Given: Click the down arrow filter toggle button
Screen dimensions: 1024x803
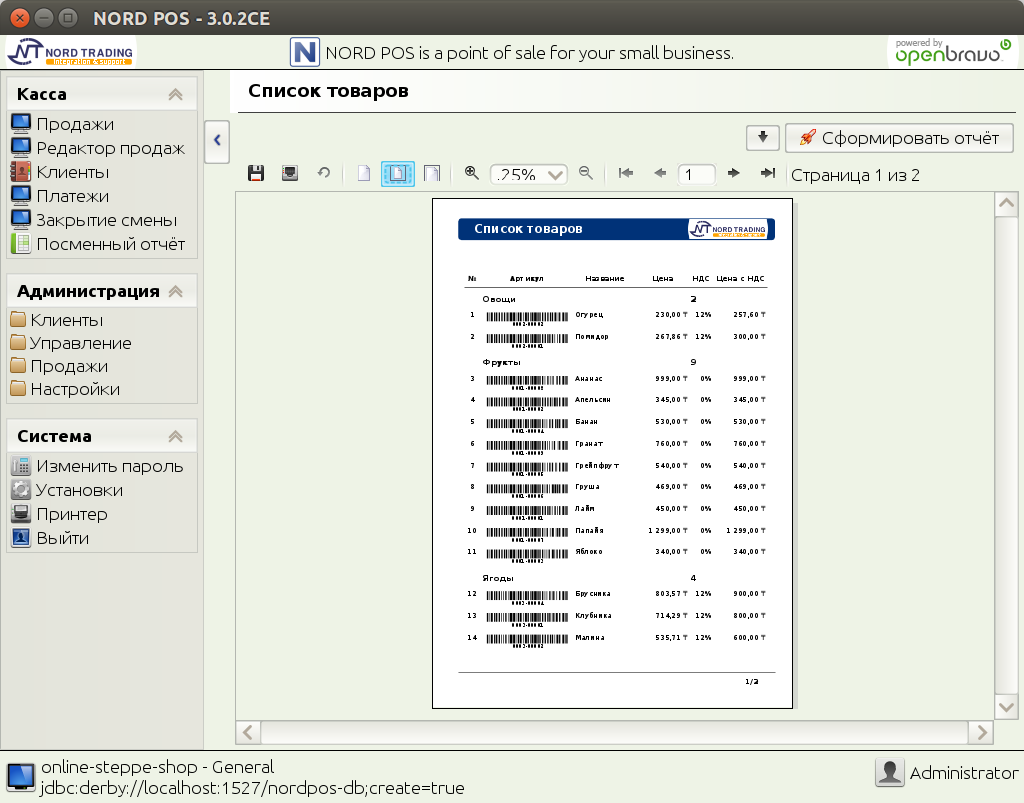Looking at the screenshot, I should pos(763,138).
